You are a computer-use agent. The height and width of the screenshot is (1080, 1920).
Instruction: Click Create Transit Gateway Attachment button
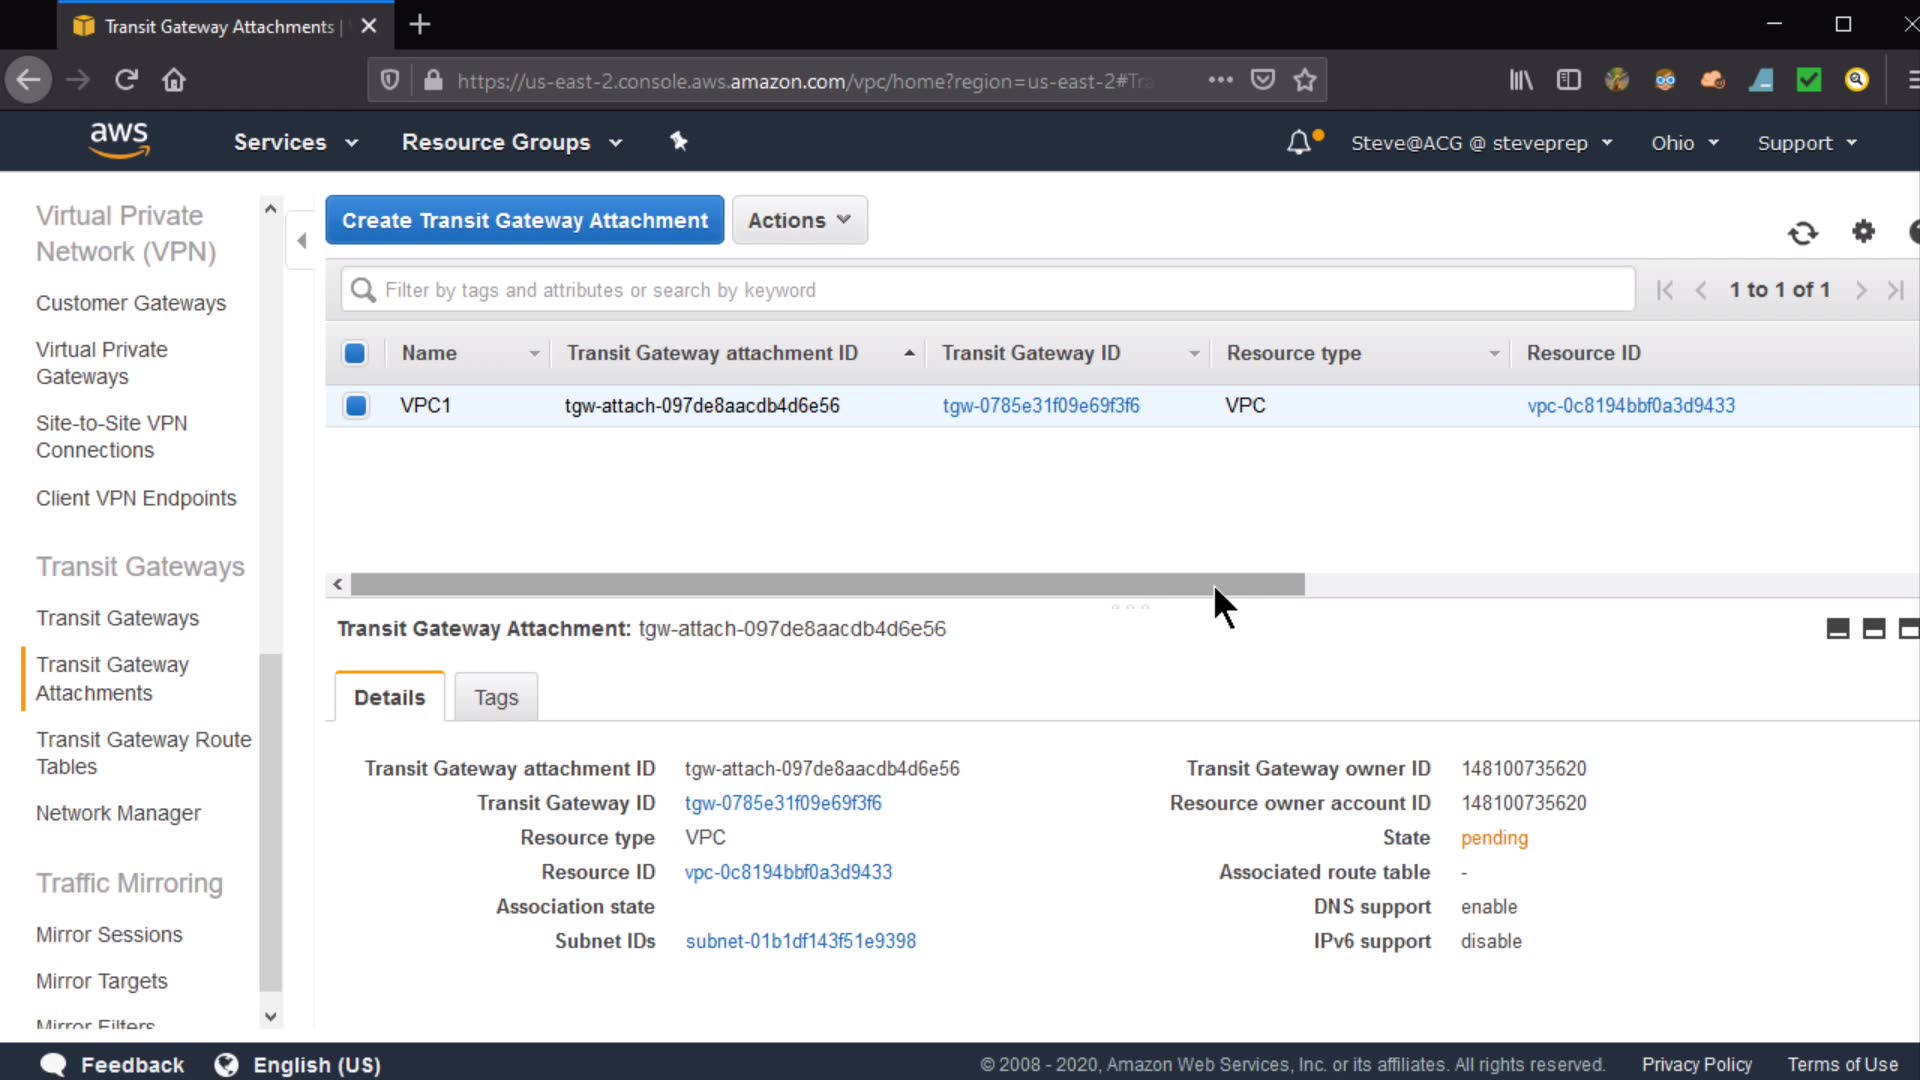tap(524, 220)
